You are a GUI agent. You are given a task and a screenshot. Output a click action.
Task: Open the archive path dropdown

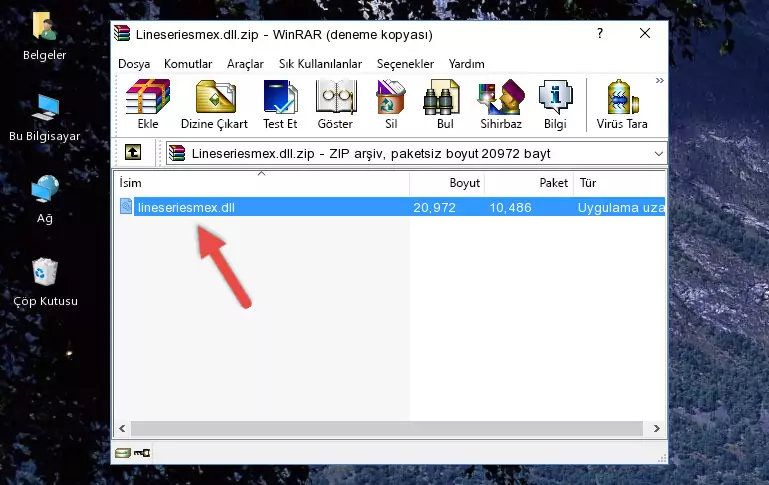point(658,153)
